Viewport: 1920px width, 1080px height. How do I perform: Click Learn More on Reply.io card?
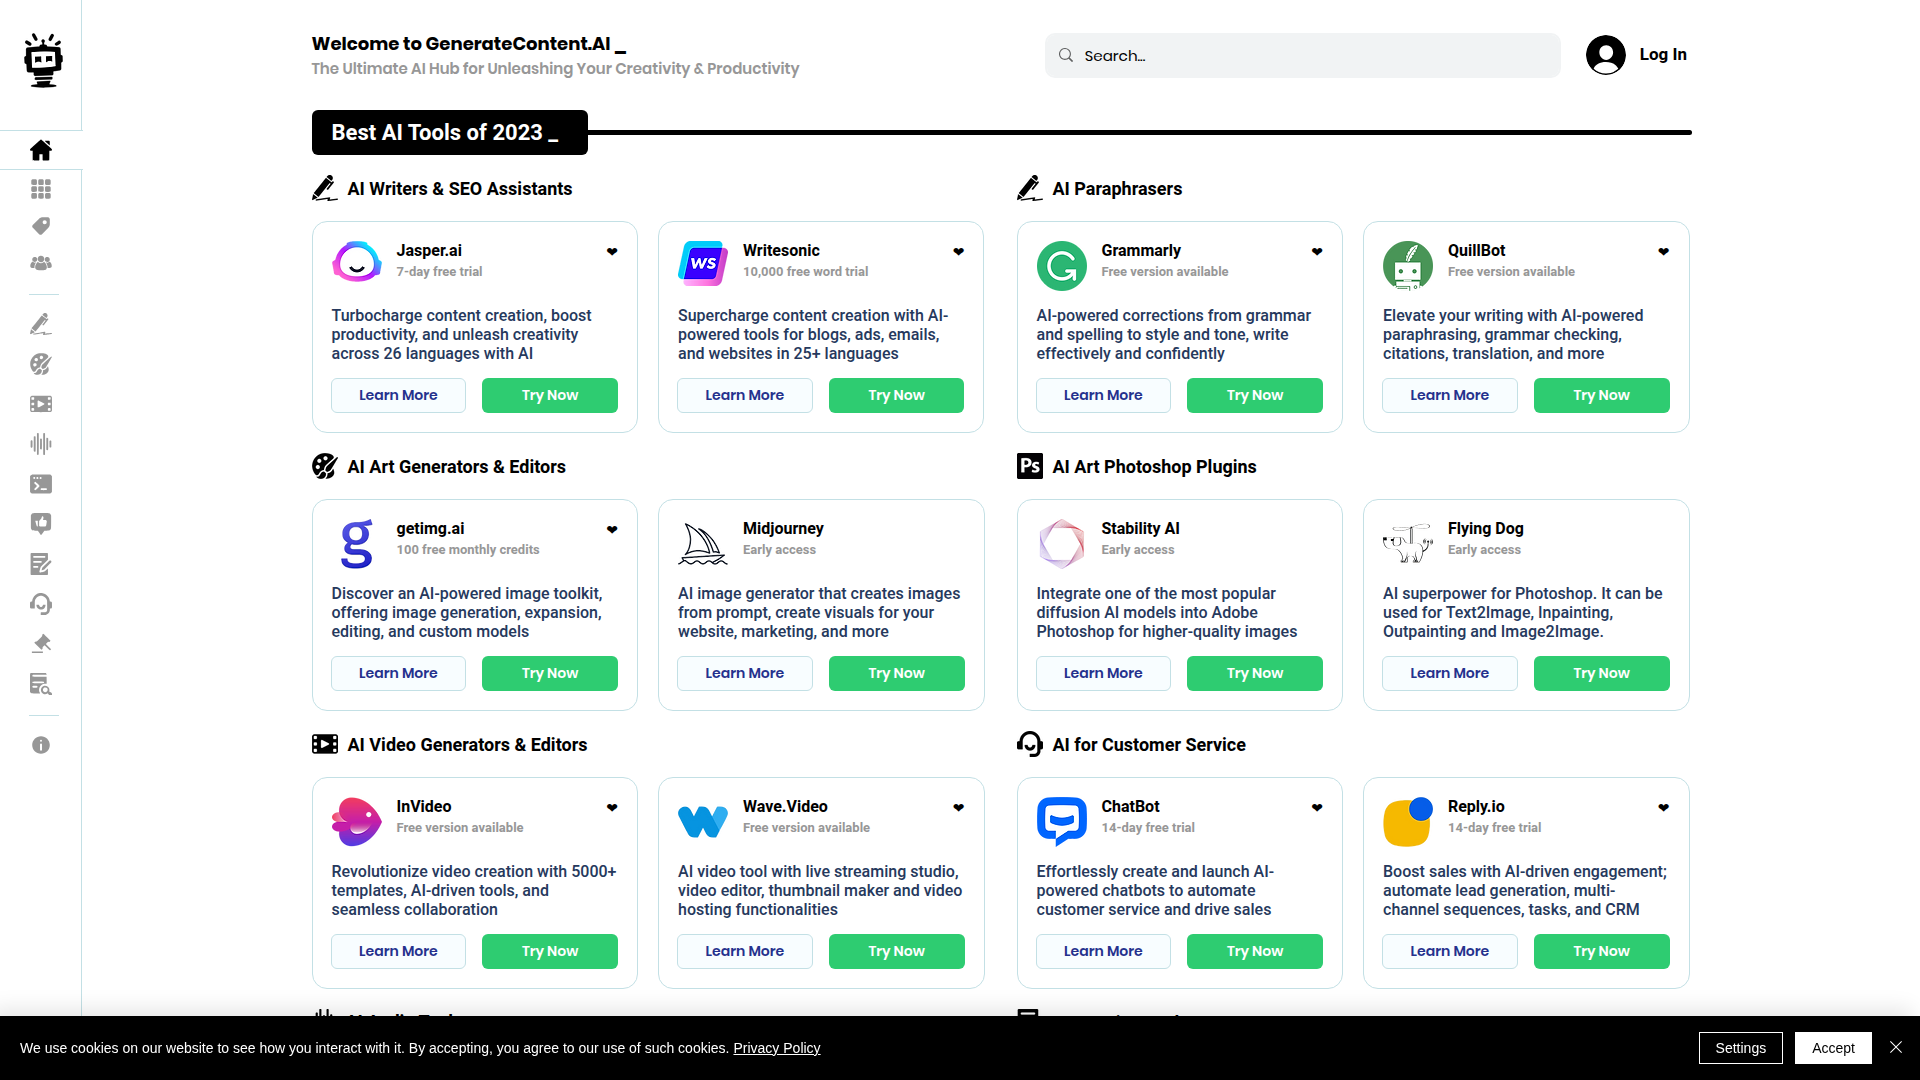(x=1449, y=951)
